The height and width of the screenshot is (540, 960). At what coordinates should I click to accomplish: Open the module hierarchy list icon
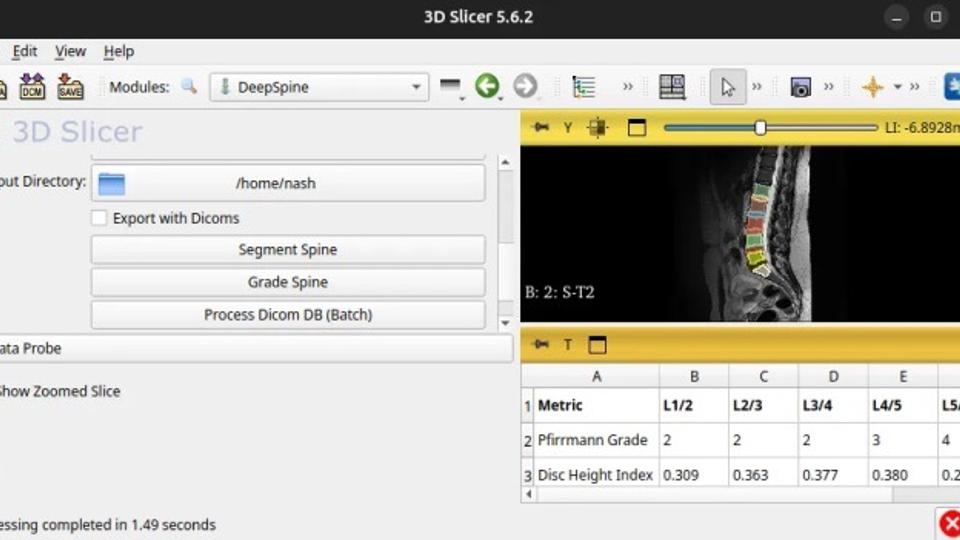tap(583, 86)
